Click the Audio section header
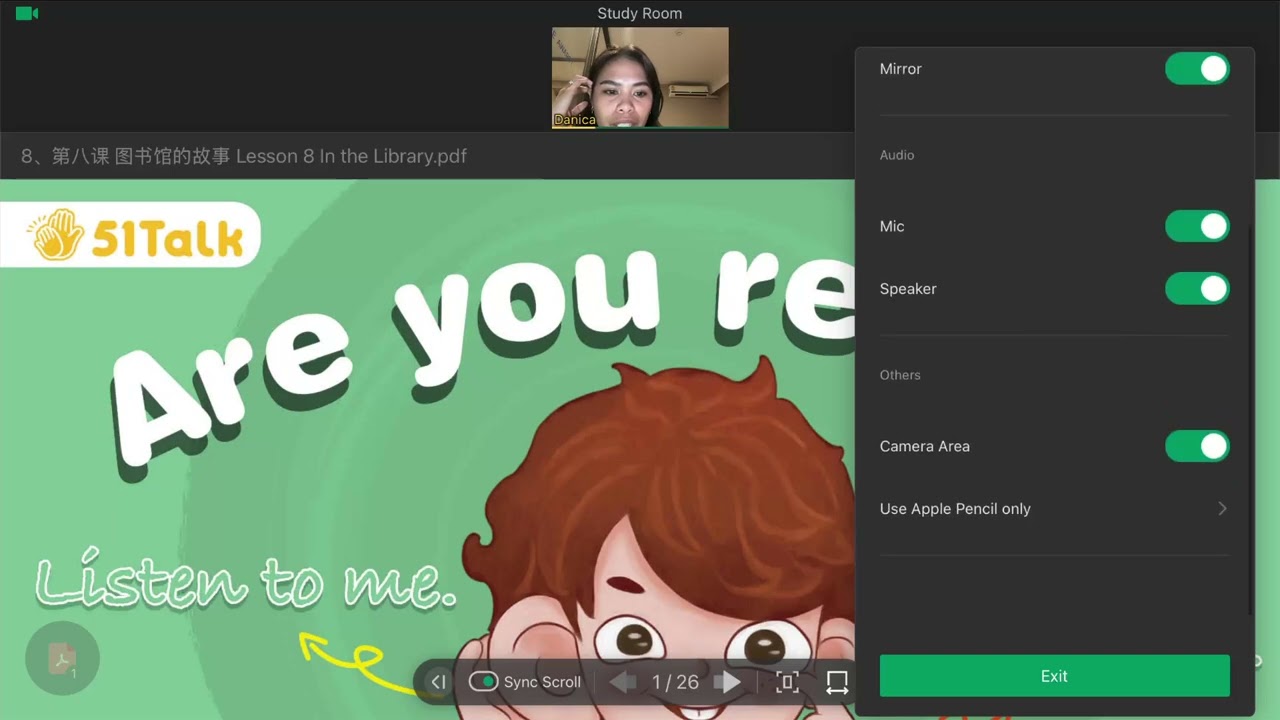The width and height of the screenshot is (1280, 720). pos(897,155)
